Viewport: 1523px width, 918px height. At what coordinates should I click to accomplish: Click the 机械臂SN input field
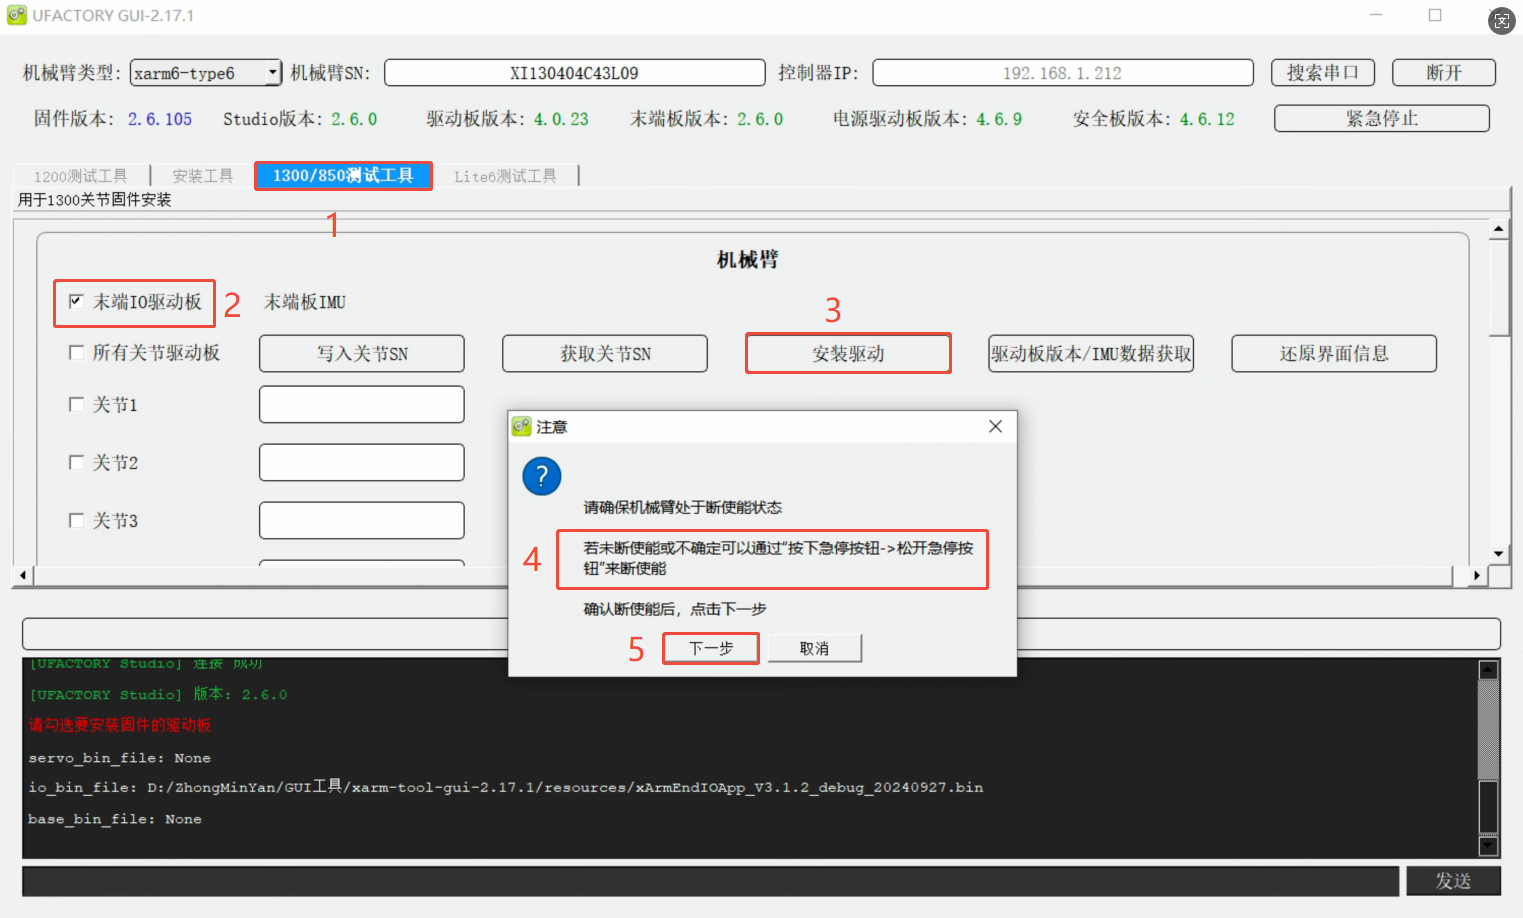(x=575, y=73)
